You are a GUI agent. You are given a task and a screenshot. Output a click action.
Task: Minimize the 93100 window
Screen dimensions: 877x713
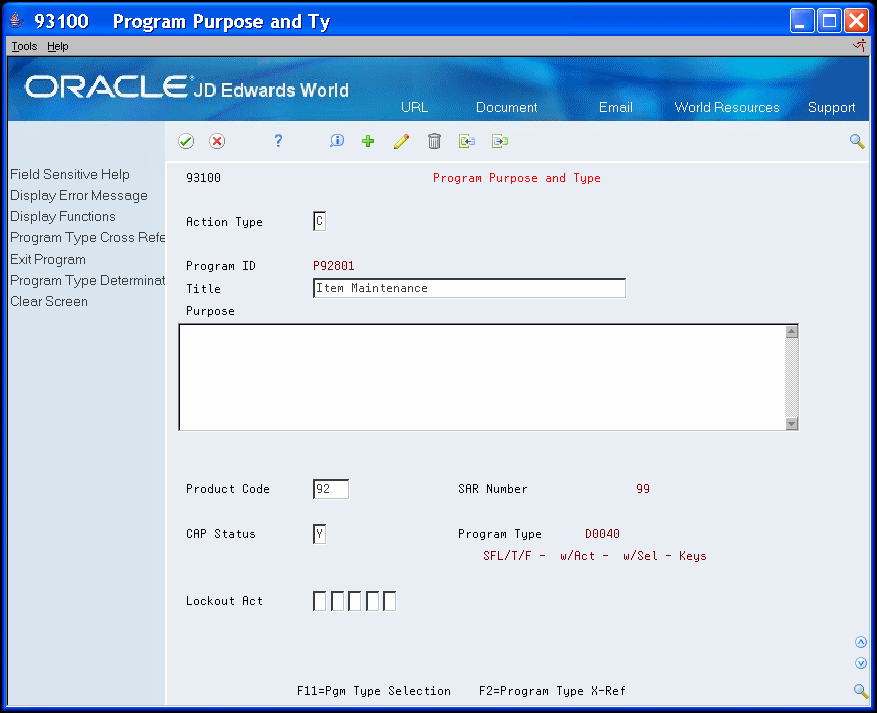pyautogui.click(x=801, y=21)
